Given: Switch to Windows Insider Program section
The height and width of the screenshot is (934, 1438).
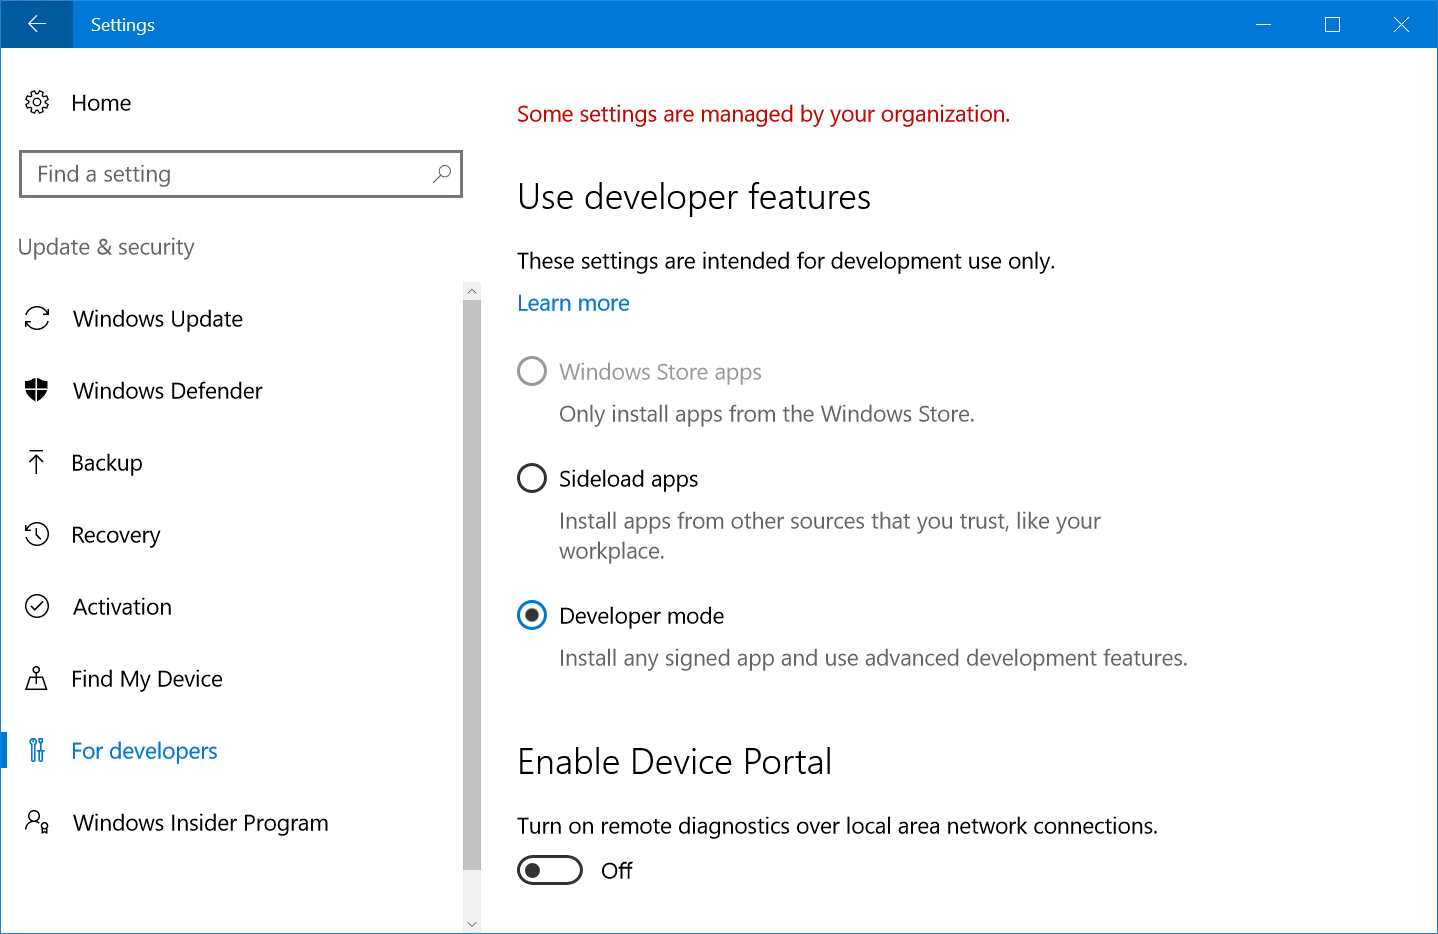Looking at the screenshot, I should click(200, 822).
